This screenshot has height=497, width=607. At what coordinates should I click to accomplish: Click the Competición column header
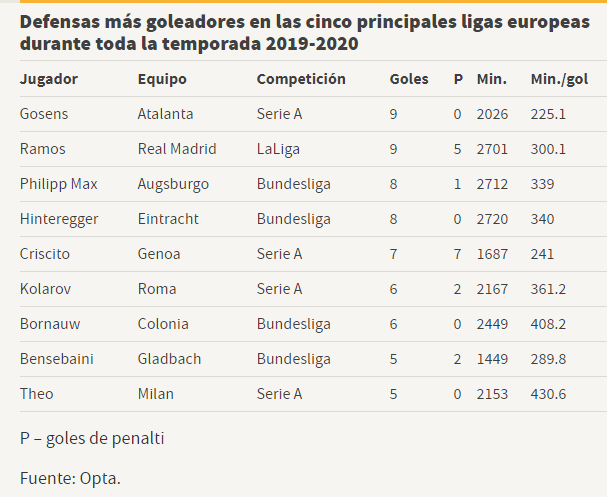[x=301, y=79]
